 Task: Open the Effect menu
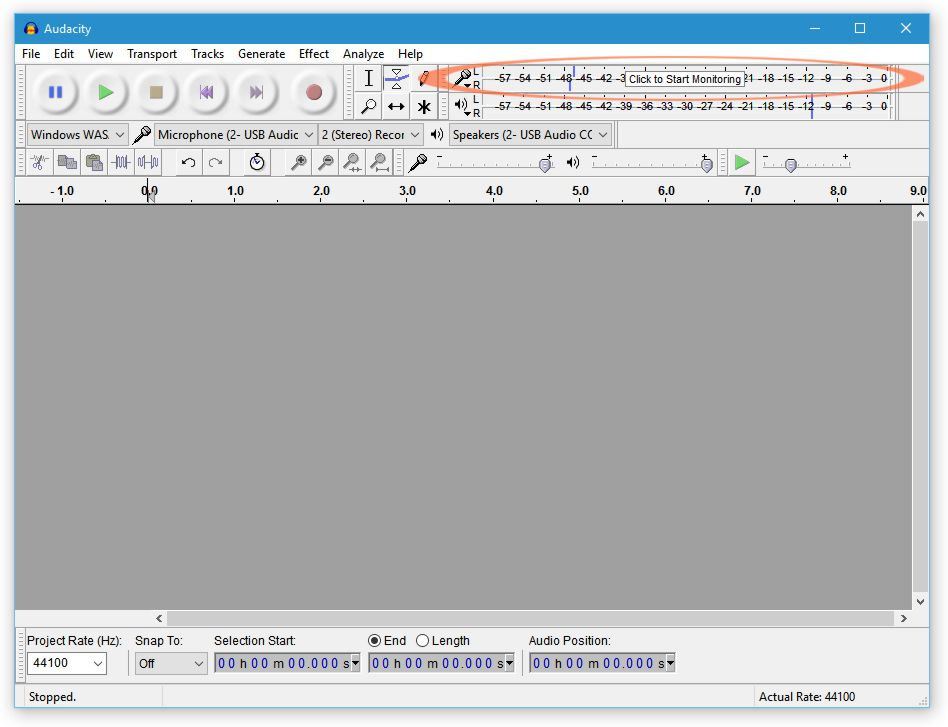tap(314, 54)
